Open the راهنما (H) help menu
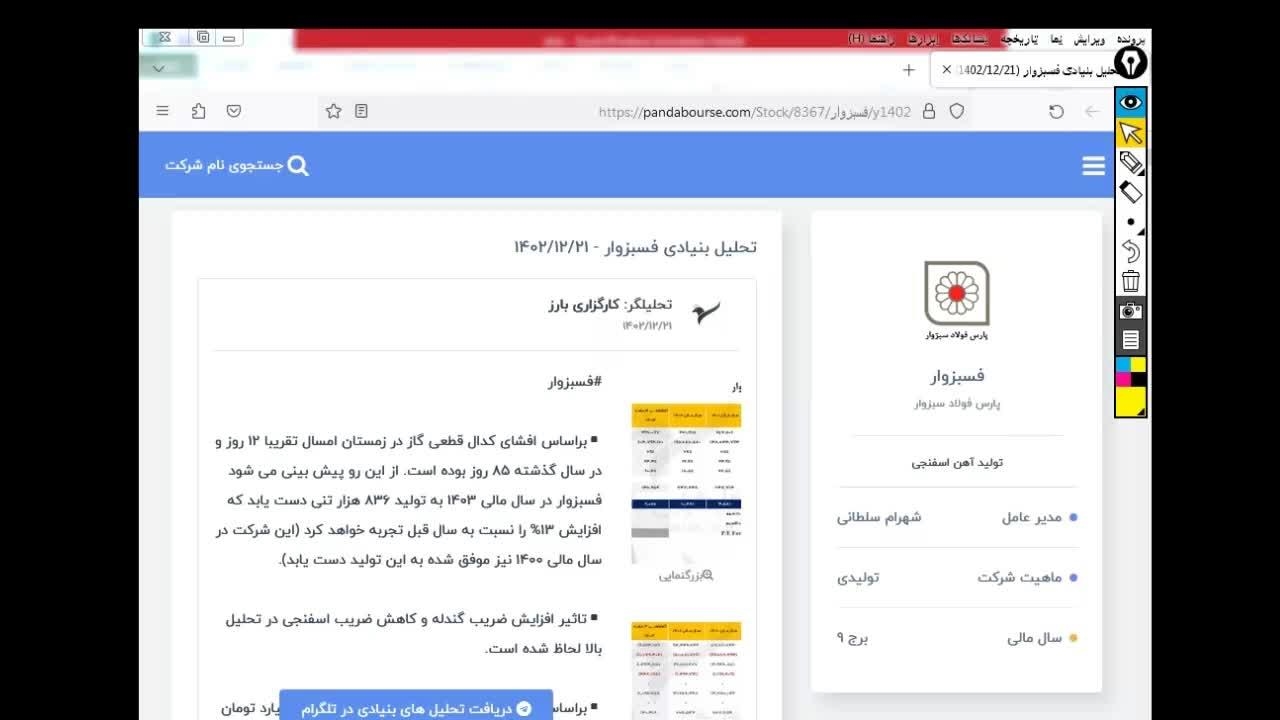Image resolution: width=1280 pixels, height=720 pixels. click(x=871, y=39)
